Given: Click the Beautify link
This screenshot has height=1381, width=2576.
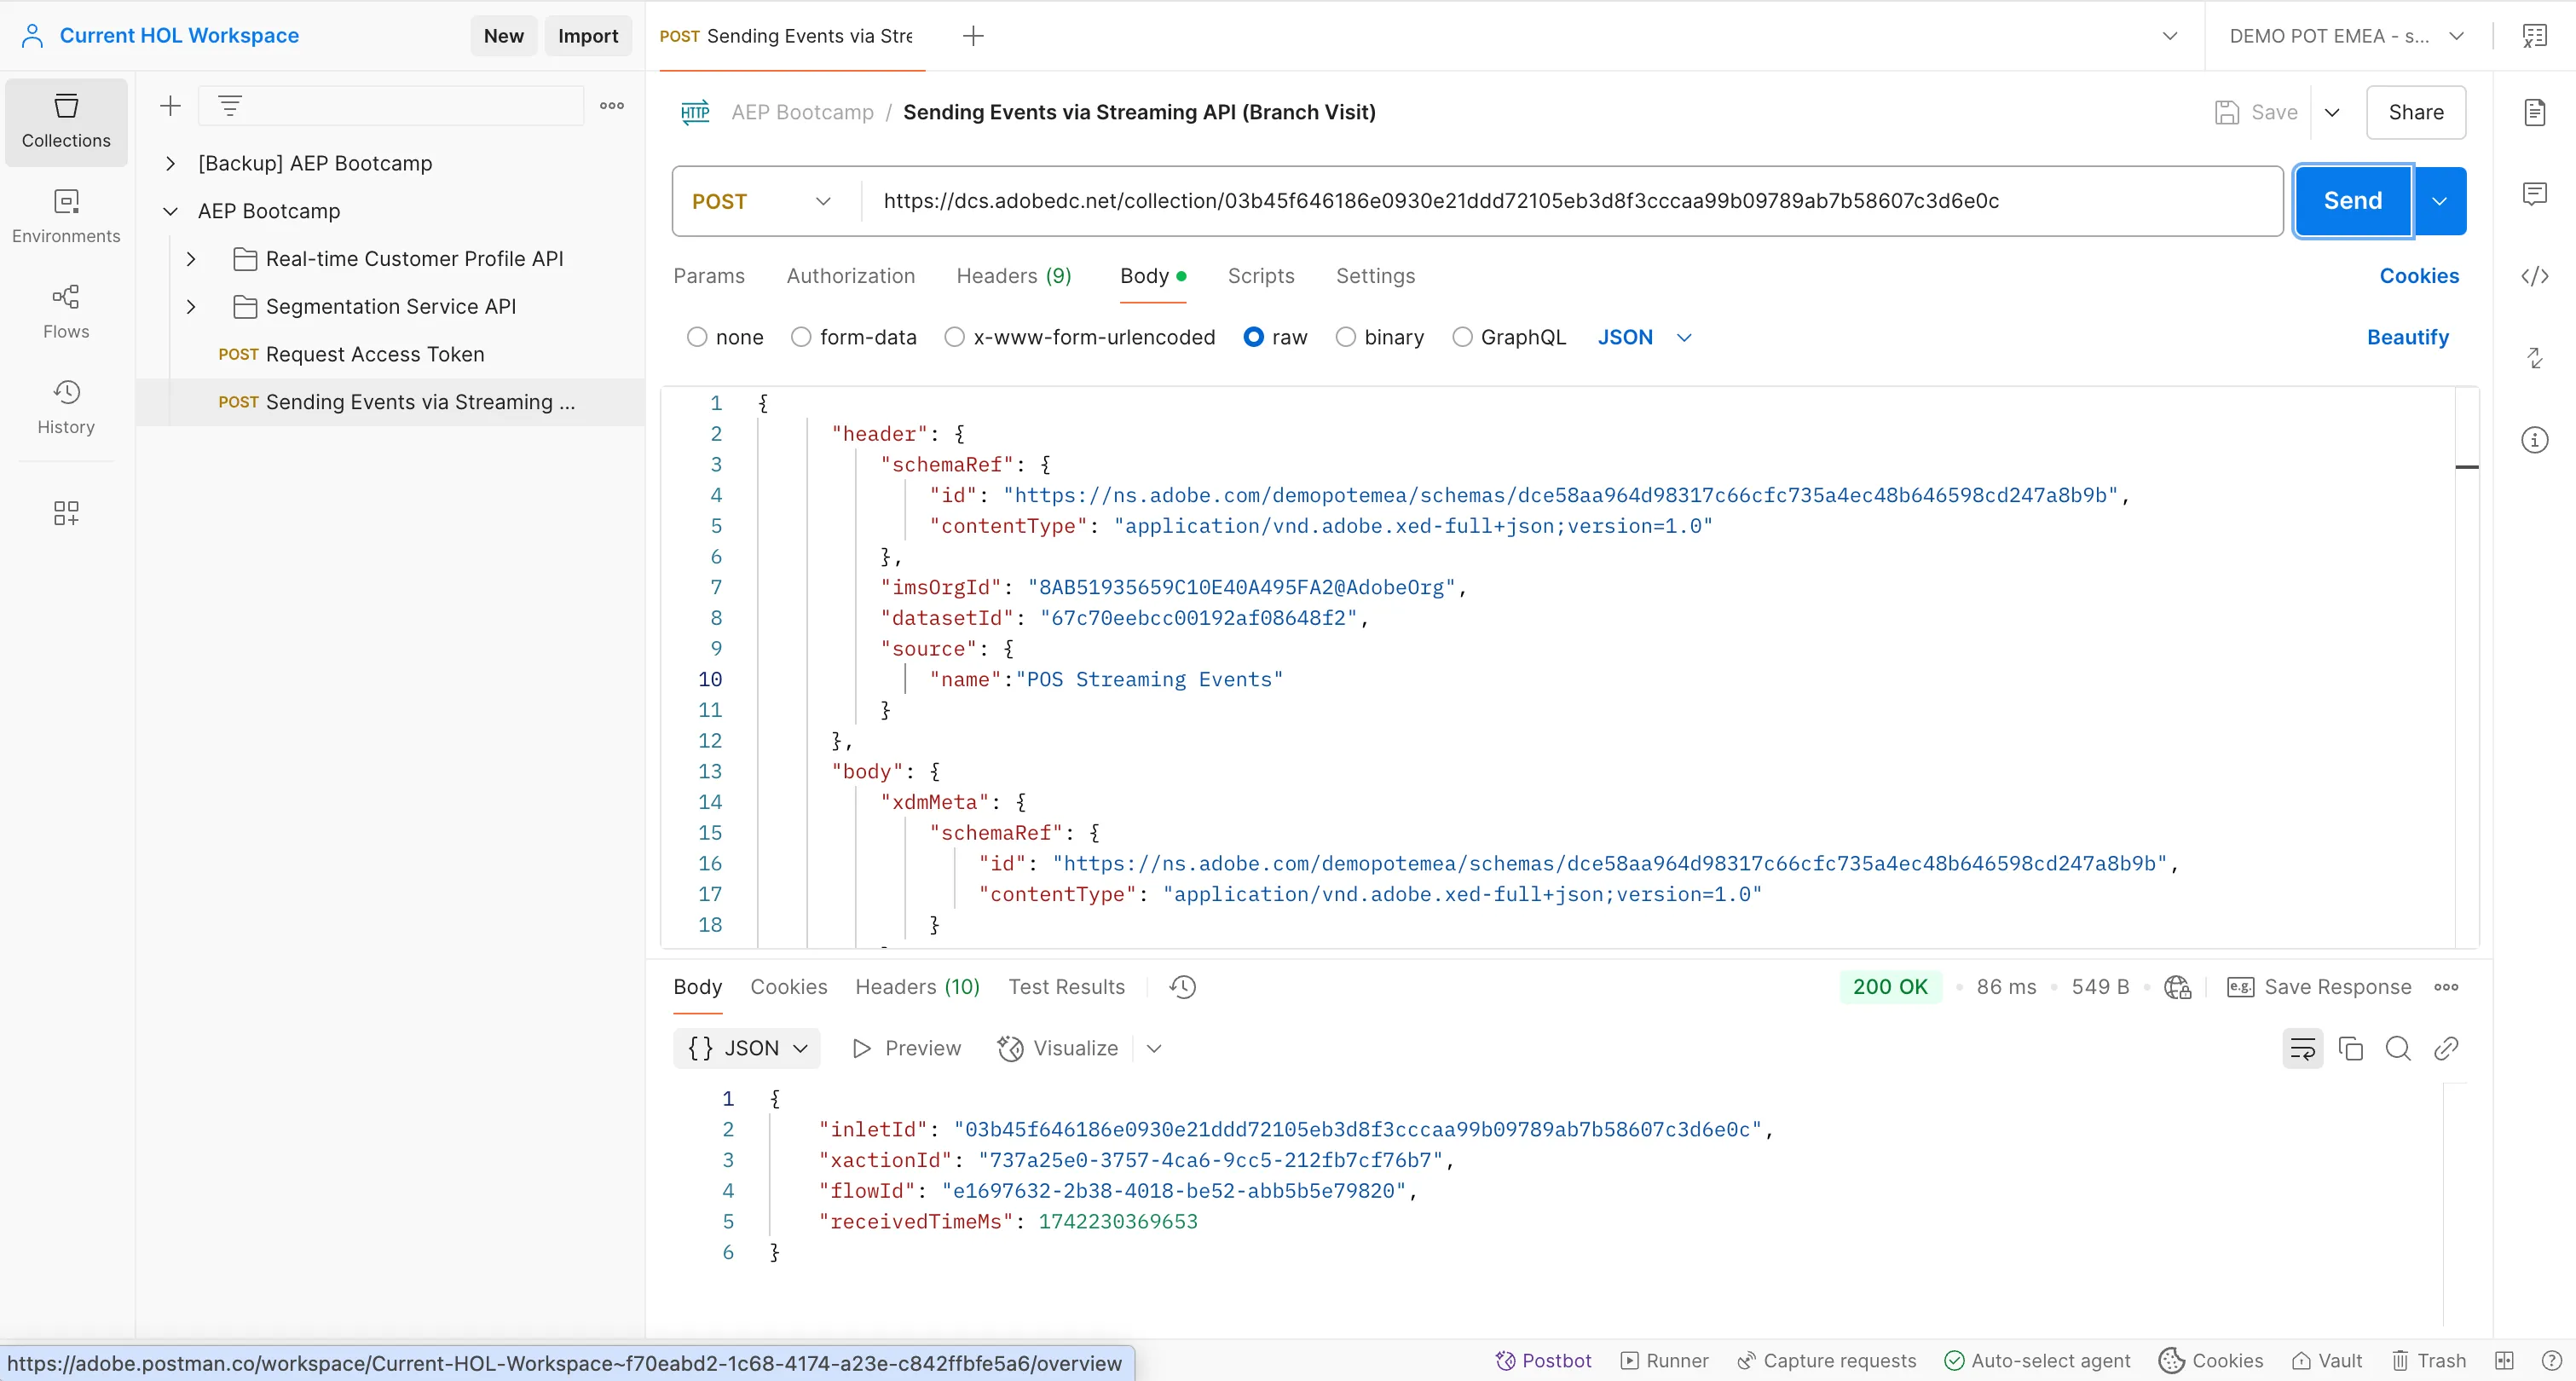Looking at the screenshot, I should click(x=2408, y=337).
